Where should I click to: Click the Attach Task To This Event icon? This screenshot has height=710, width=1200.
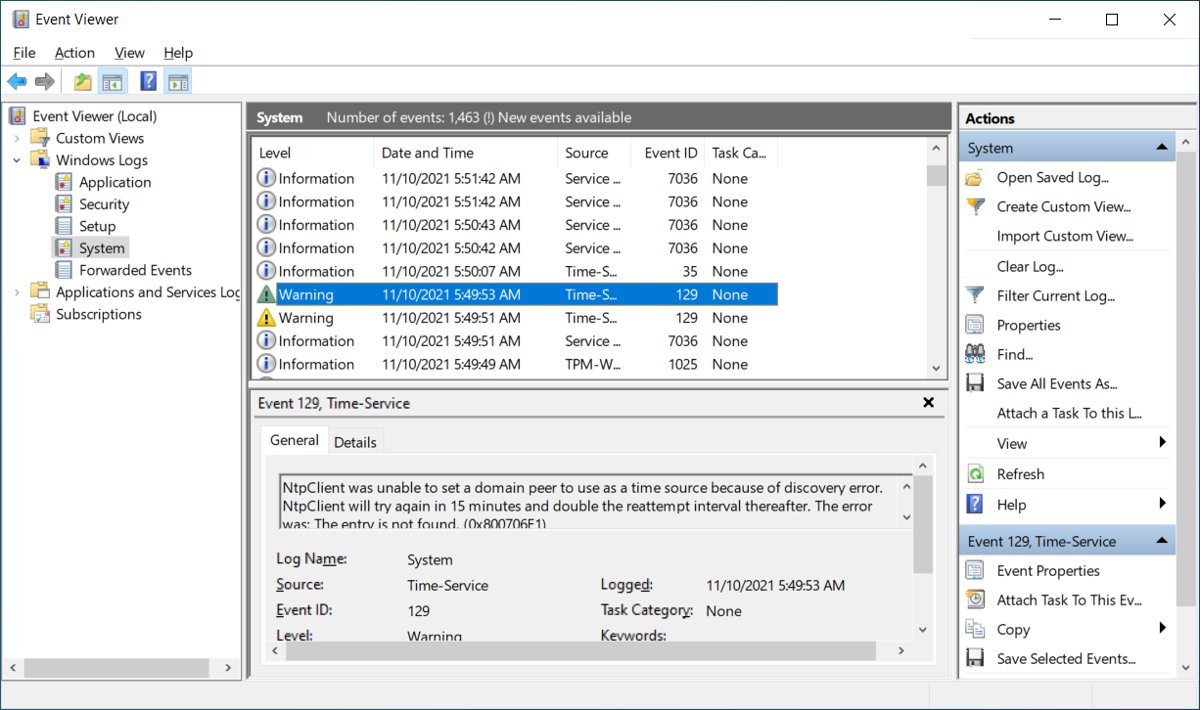click(975, 600)
